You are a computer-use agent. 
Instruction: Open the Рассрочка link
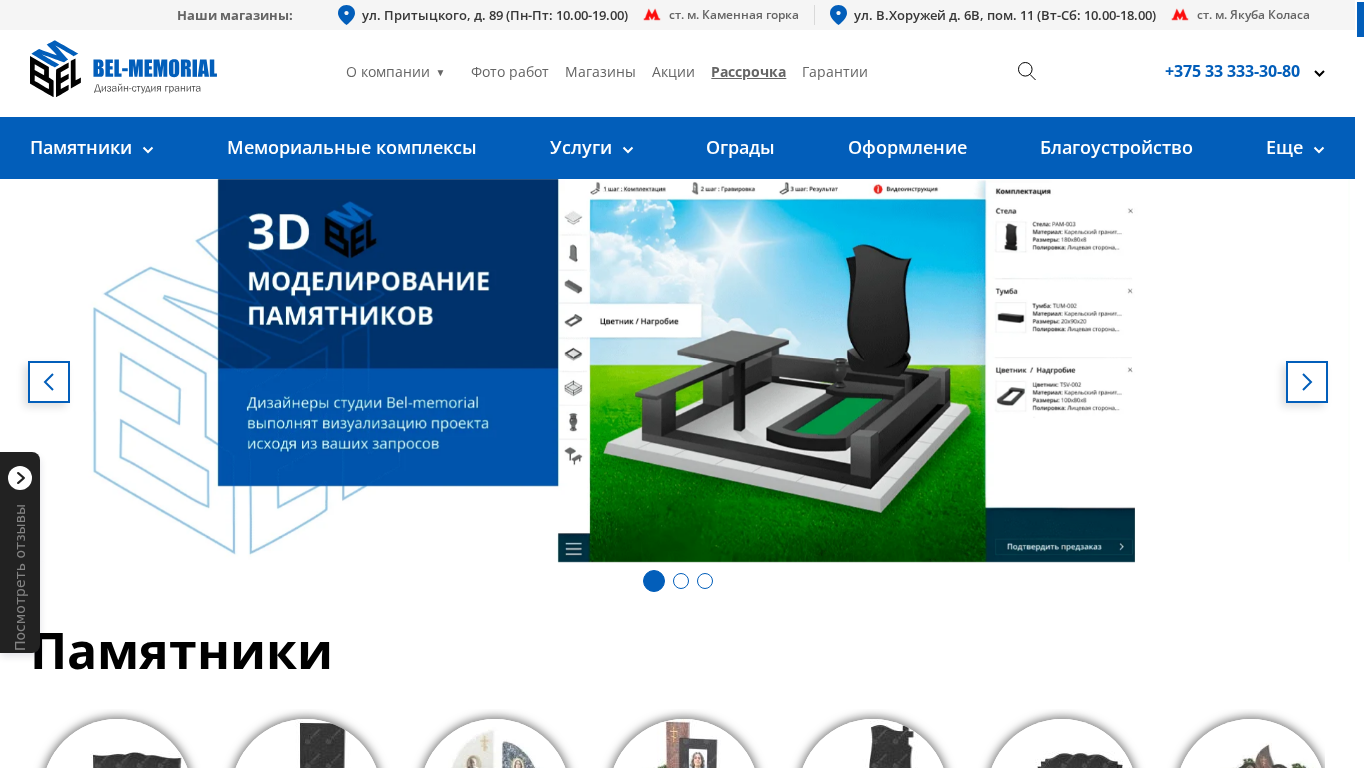748,72
